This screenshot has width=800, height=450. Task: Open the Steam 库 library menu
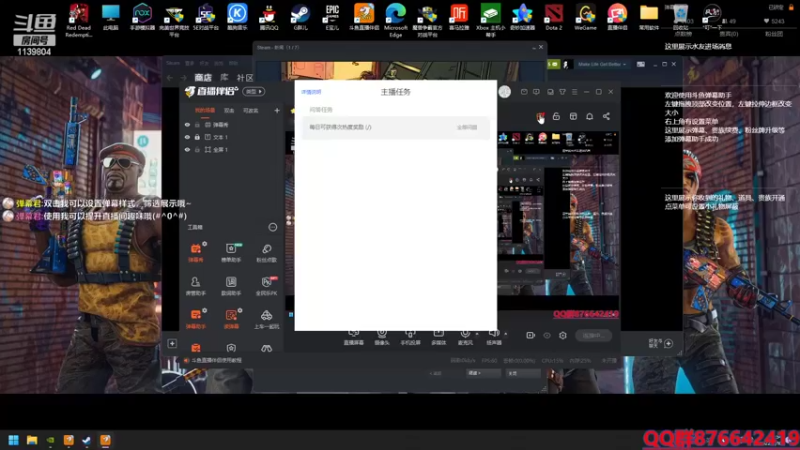coord(224,78)
